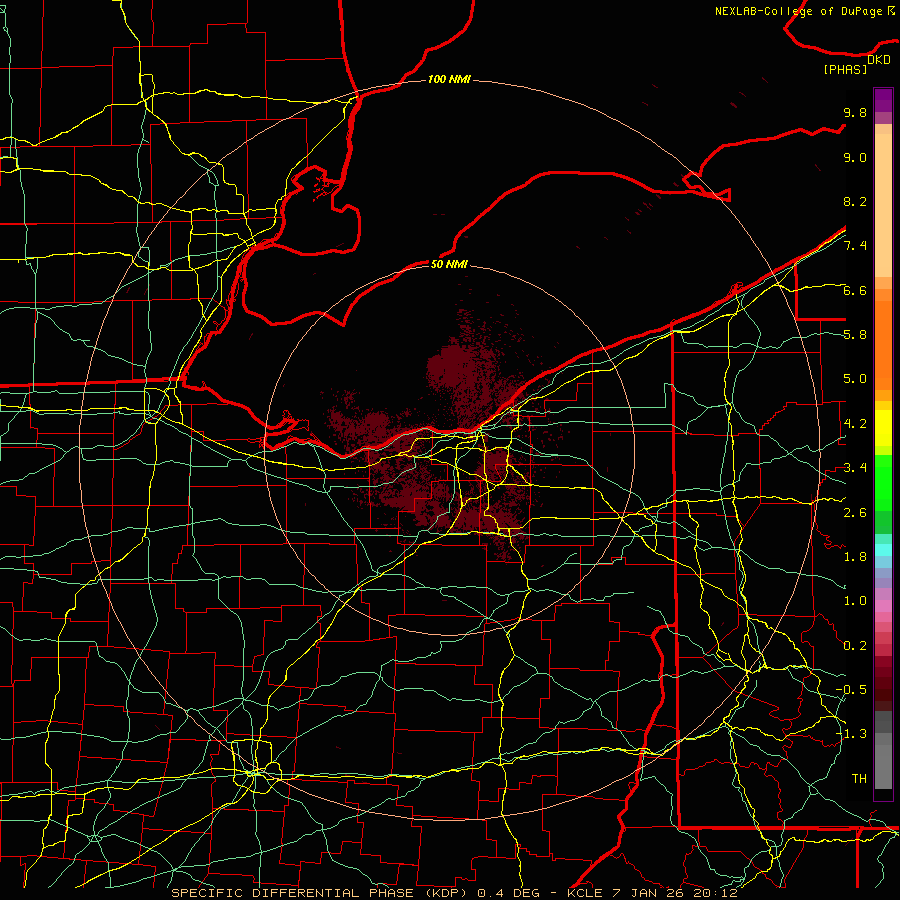The image size is (900, 900).
Task: Pick the bright green segment of the color bar
Action: (883, 483)
